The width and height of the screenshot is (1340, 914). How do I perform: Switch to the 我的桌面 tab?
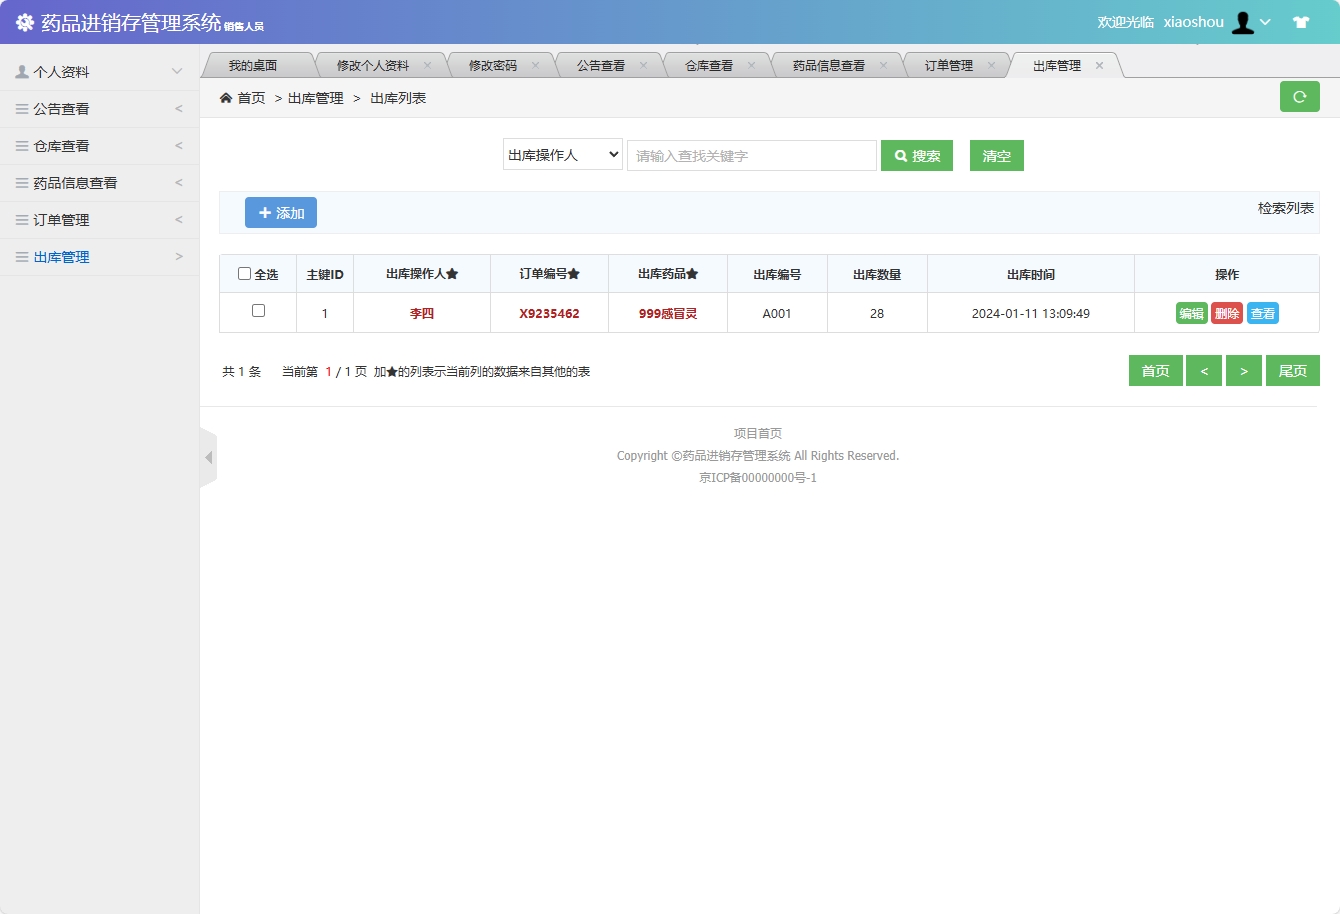point(259,64)
